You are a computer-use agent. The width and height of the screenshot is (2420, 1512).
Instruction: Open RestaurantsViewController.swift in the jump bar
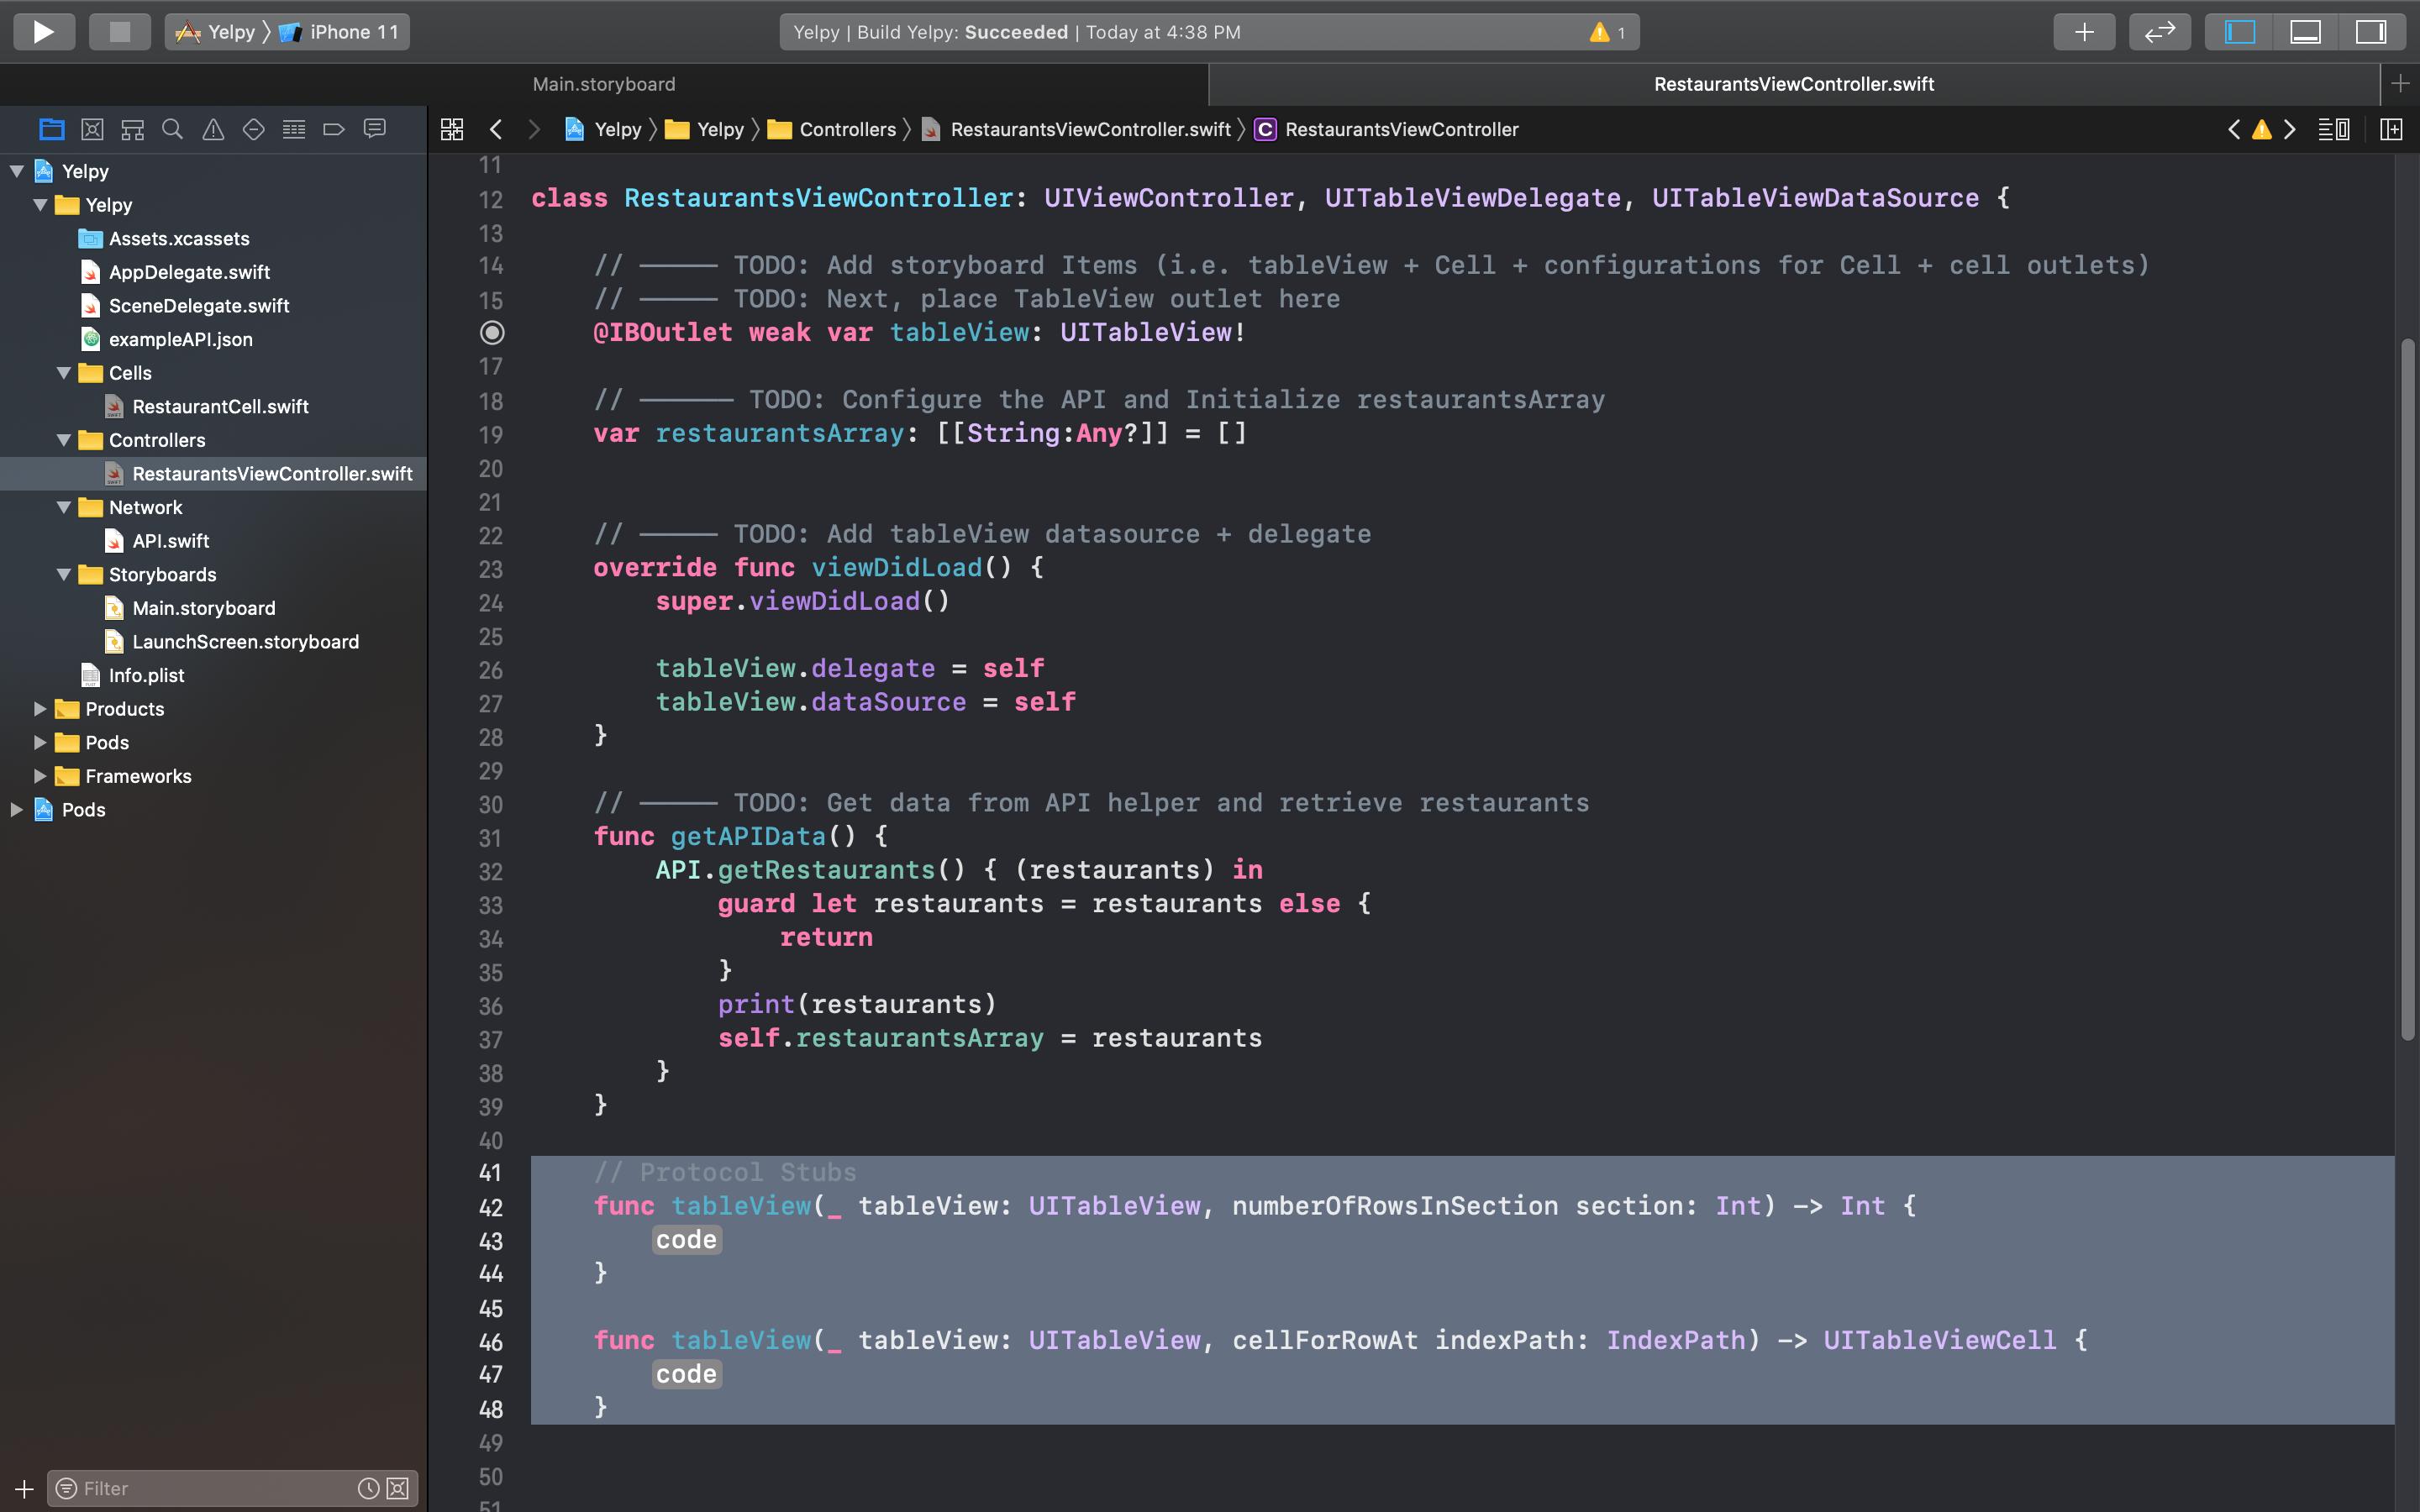[1077, 129]
